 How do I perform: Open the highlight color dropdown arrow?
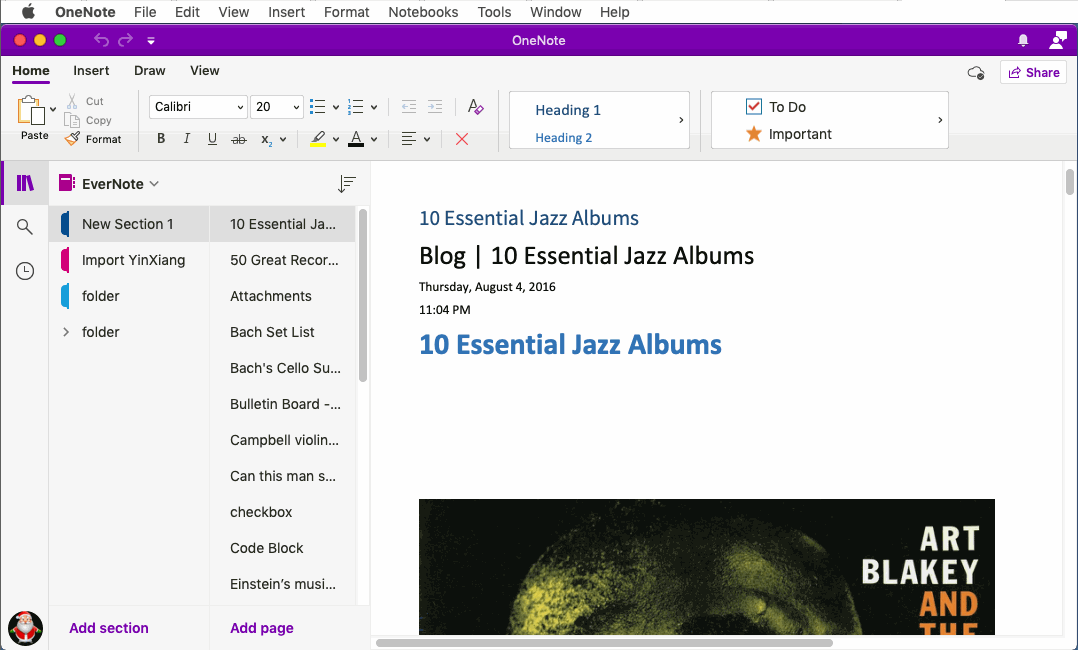336,140
